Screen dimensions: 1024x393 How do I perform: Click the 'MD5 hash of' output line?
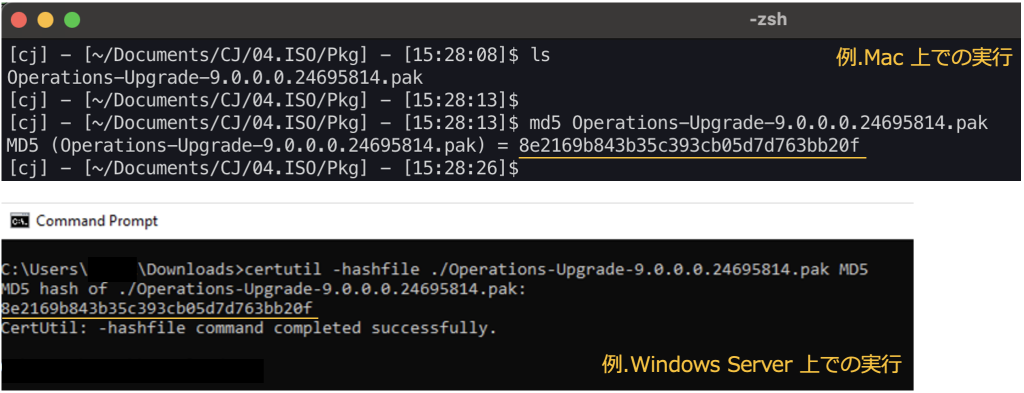pos(264,289)
